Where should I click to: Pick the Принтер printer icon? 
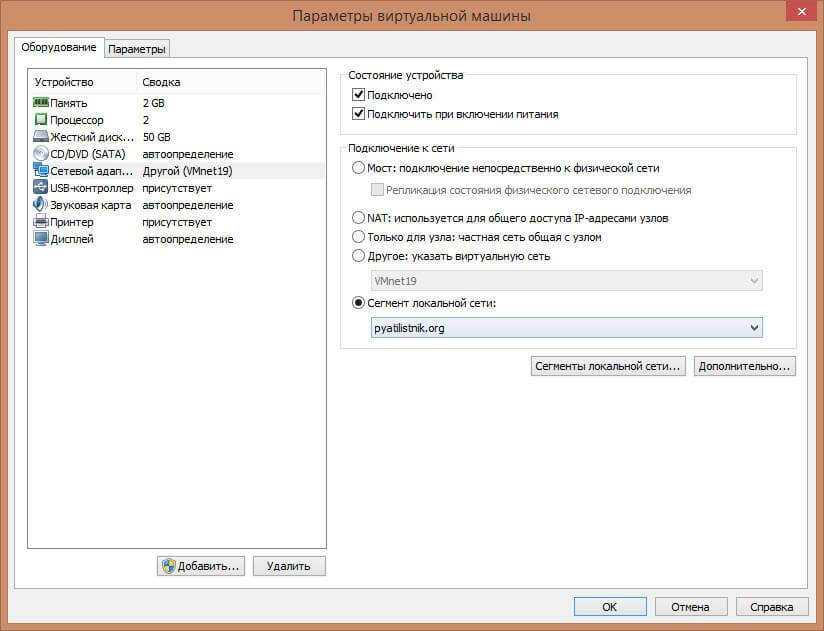tap(41, 222)
